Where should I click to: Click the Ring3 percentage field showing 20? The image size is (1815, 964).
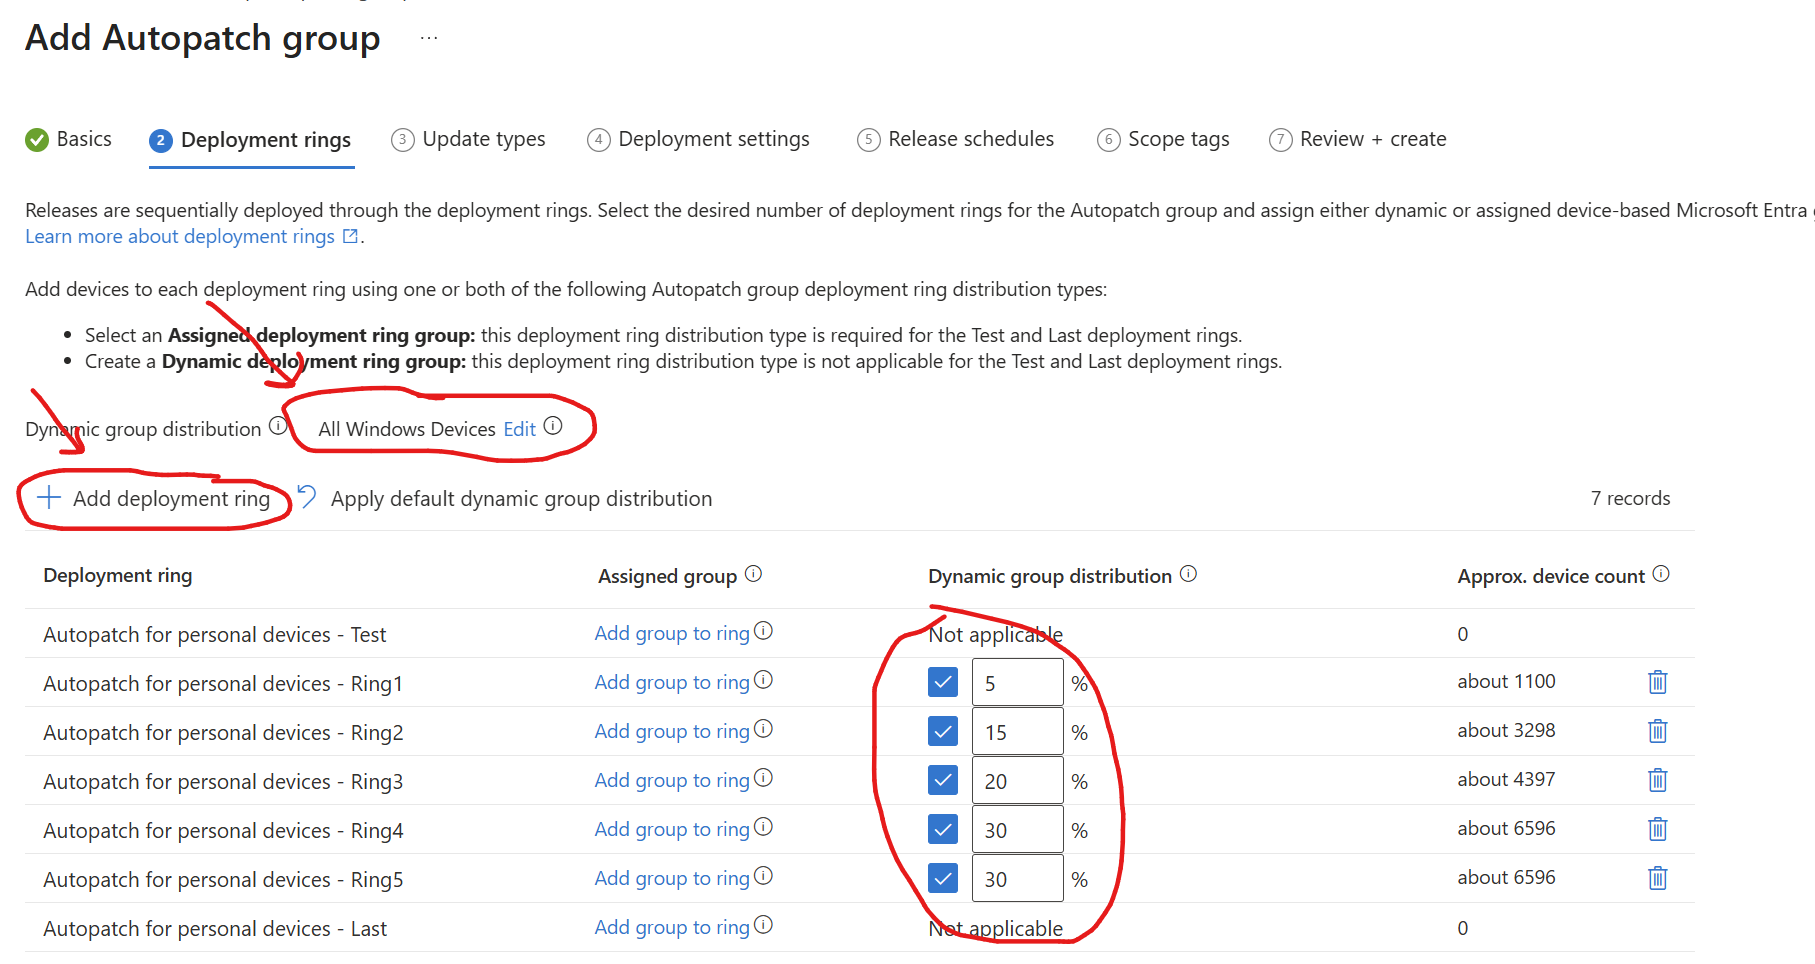click(x=1017, y=780)
